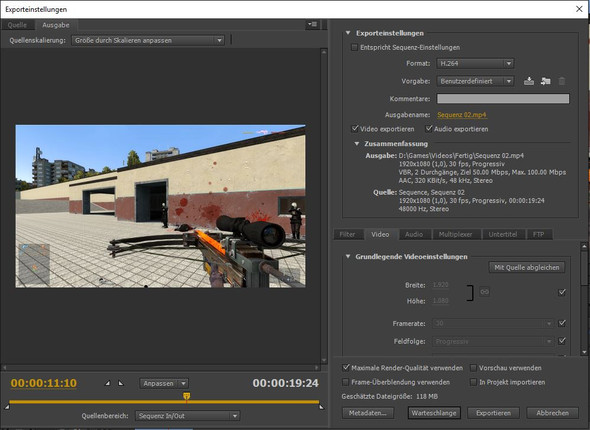This screenshot has width=590, height=430.
Task: Collapse Grundlegende Videoeinstellungen section
Action: click(348, 257)
